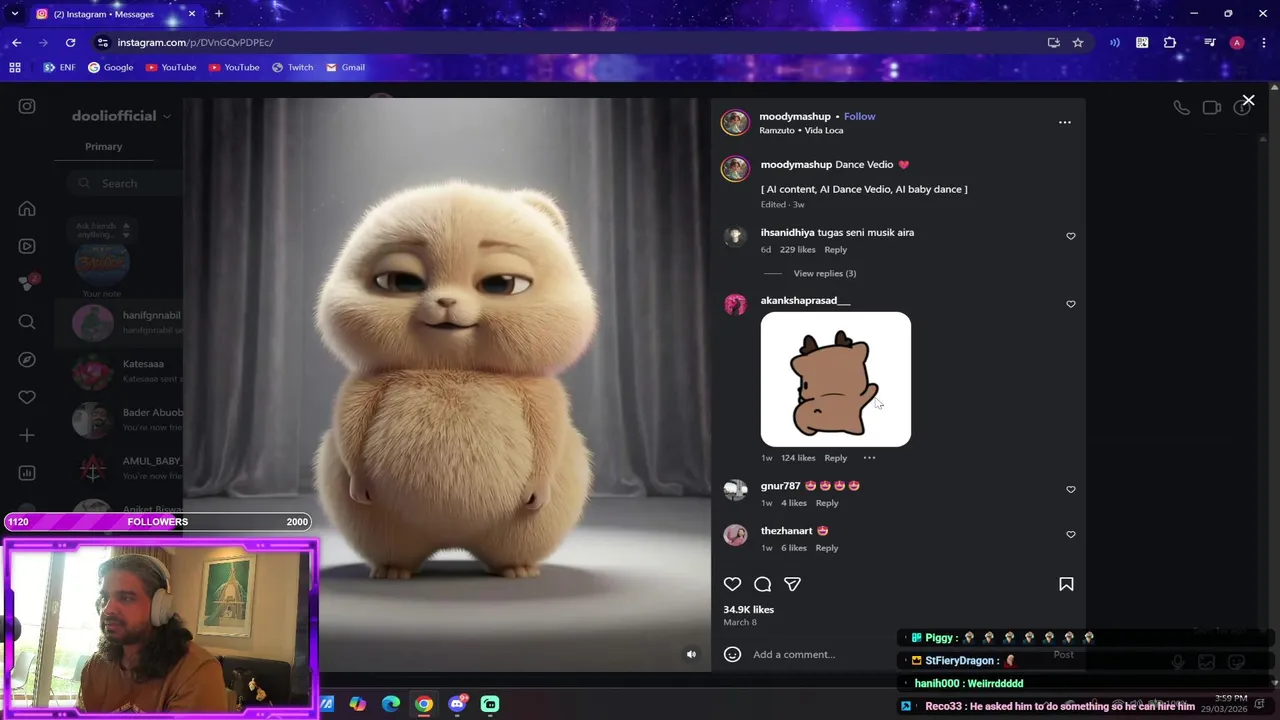Reload the page in Chrome

click(70, 42)
